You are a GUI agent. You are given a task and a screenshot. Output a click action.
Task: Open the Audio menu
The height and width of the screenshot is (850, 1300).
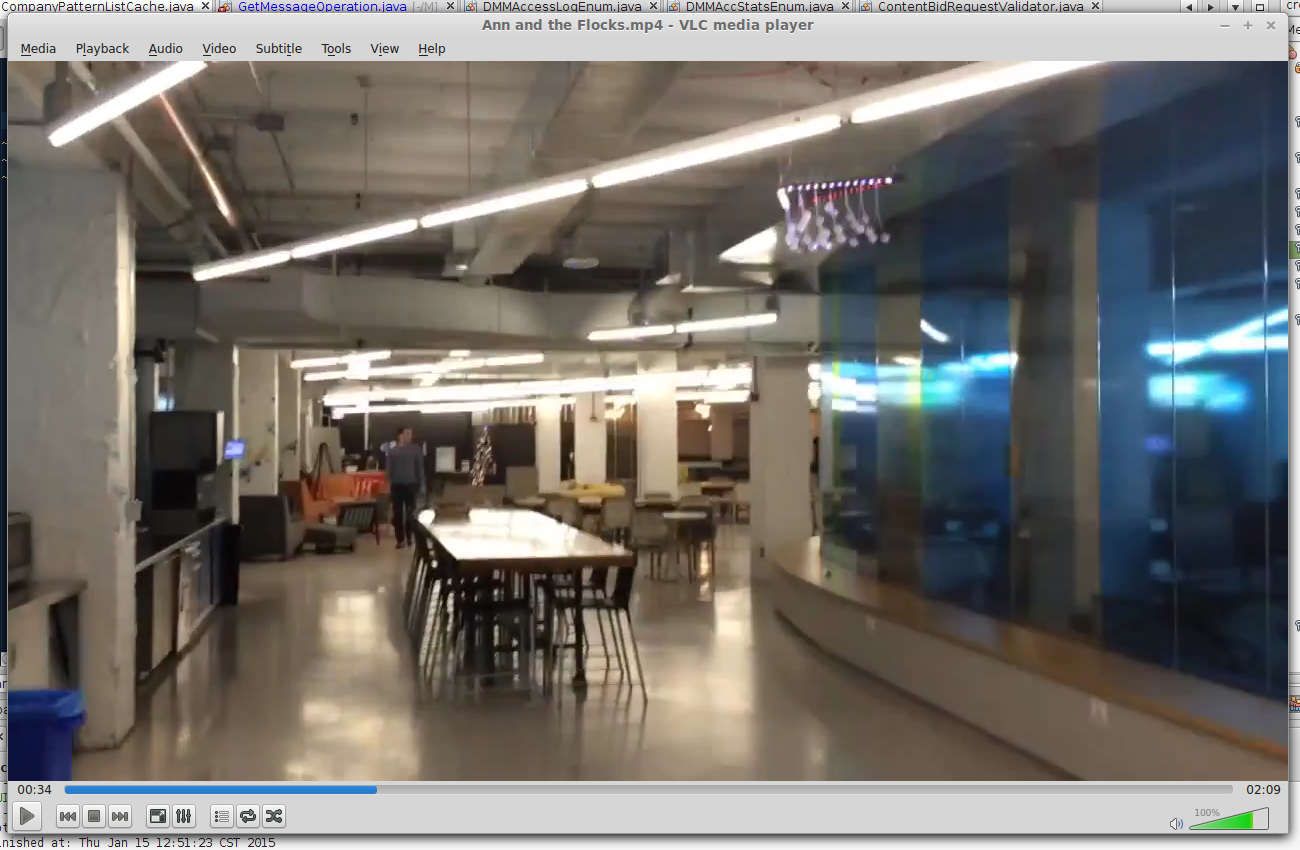click(165, 48)
